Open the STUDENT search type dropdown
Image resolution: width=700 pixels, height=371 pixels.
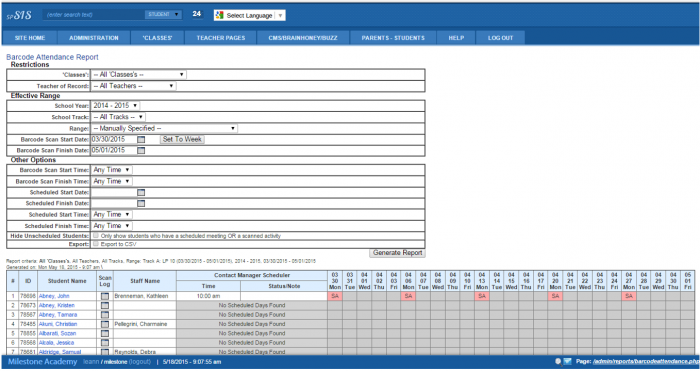pyautogui.click(x=163, y=15)
